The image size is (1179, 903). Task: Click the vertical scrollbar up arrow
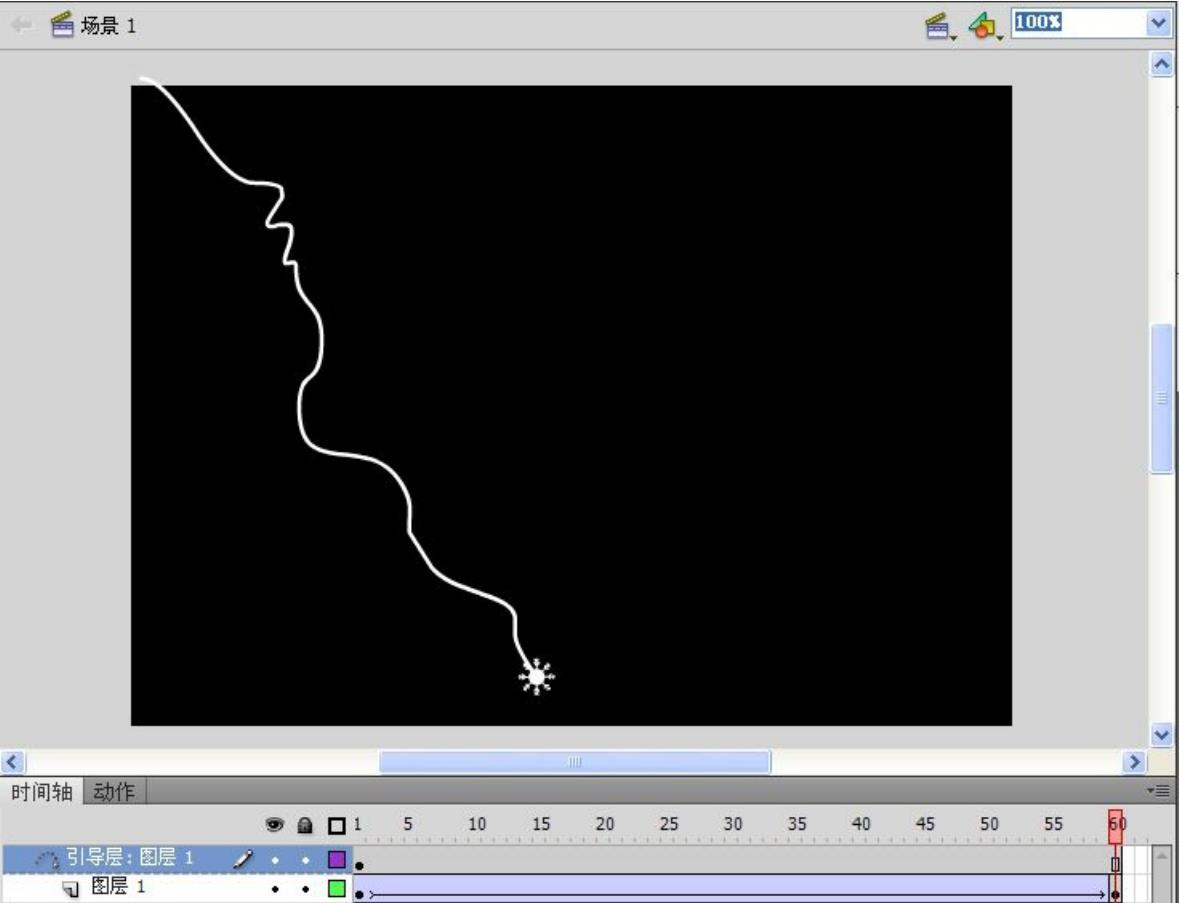point(1162,65)
